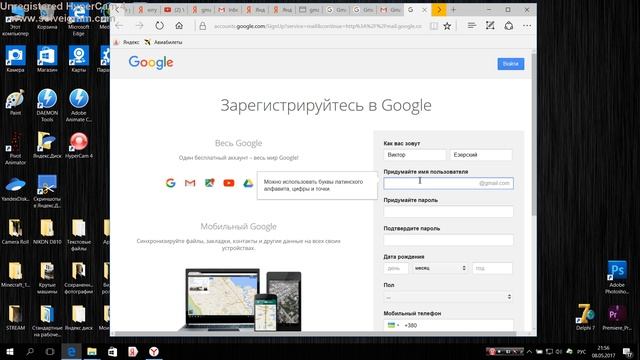Viewport: 640px width, 360px height.
Task: Switch to the Gmail Inbox tab
Action: click(228, 10)
